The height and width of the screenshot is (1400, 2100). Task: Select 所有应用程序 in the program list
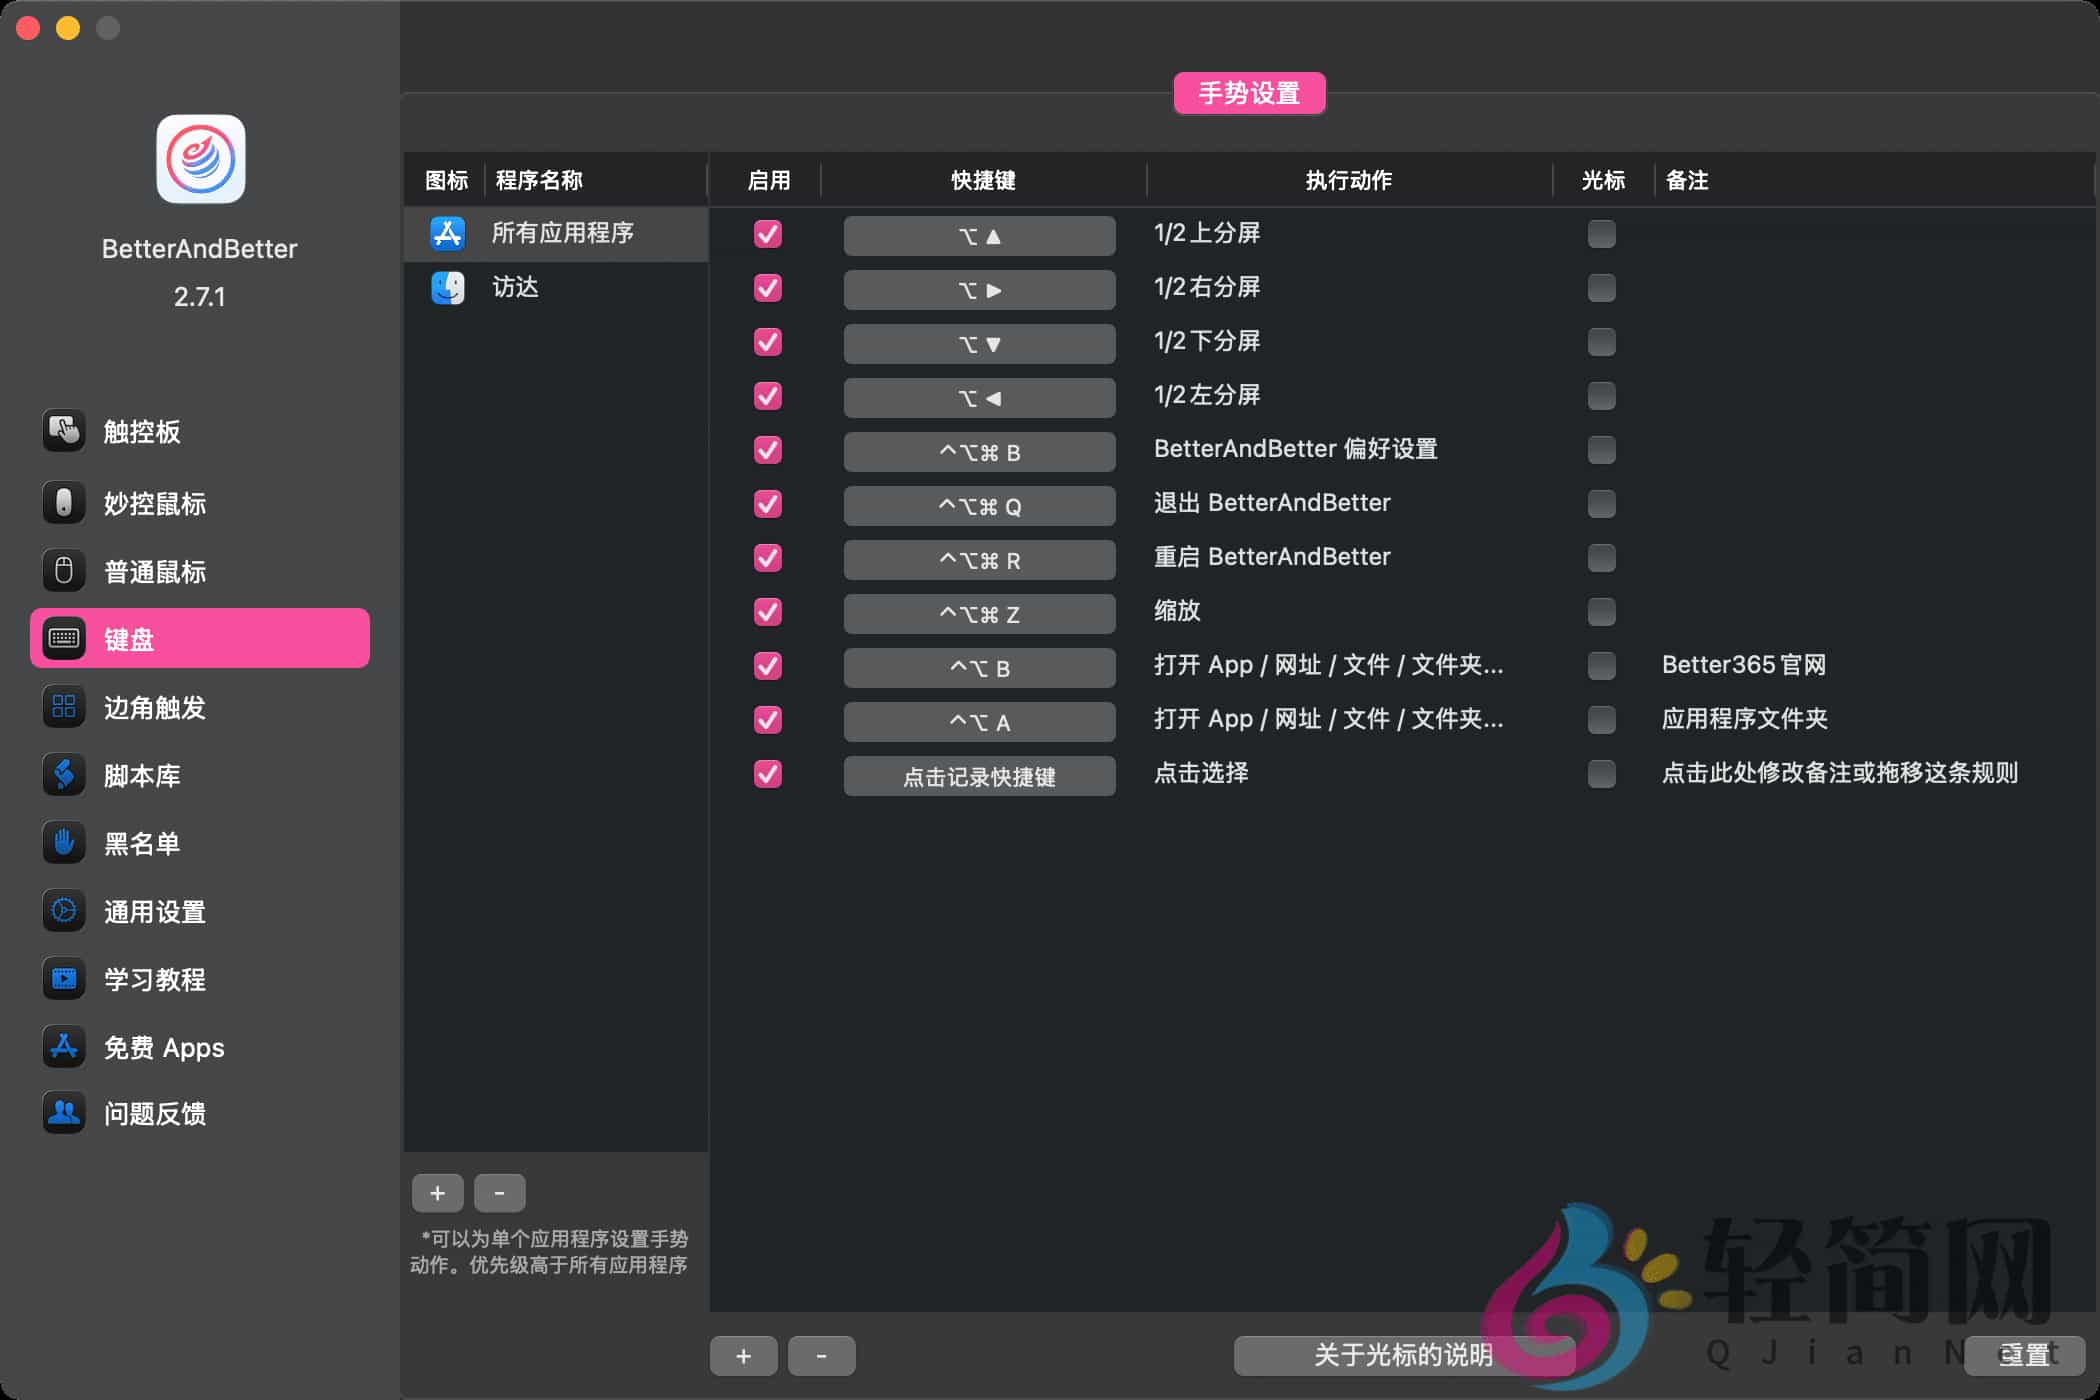coord(565,233)
